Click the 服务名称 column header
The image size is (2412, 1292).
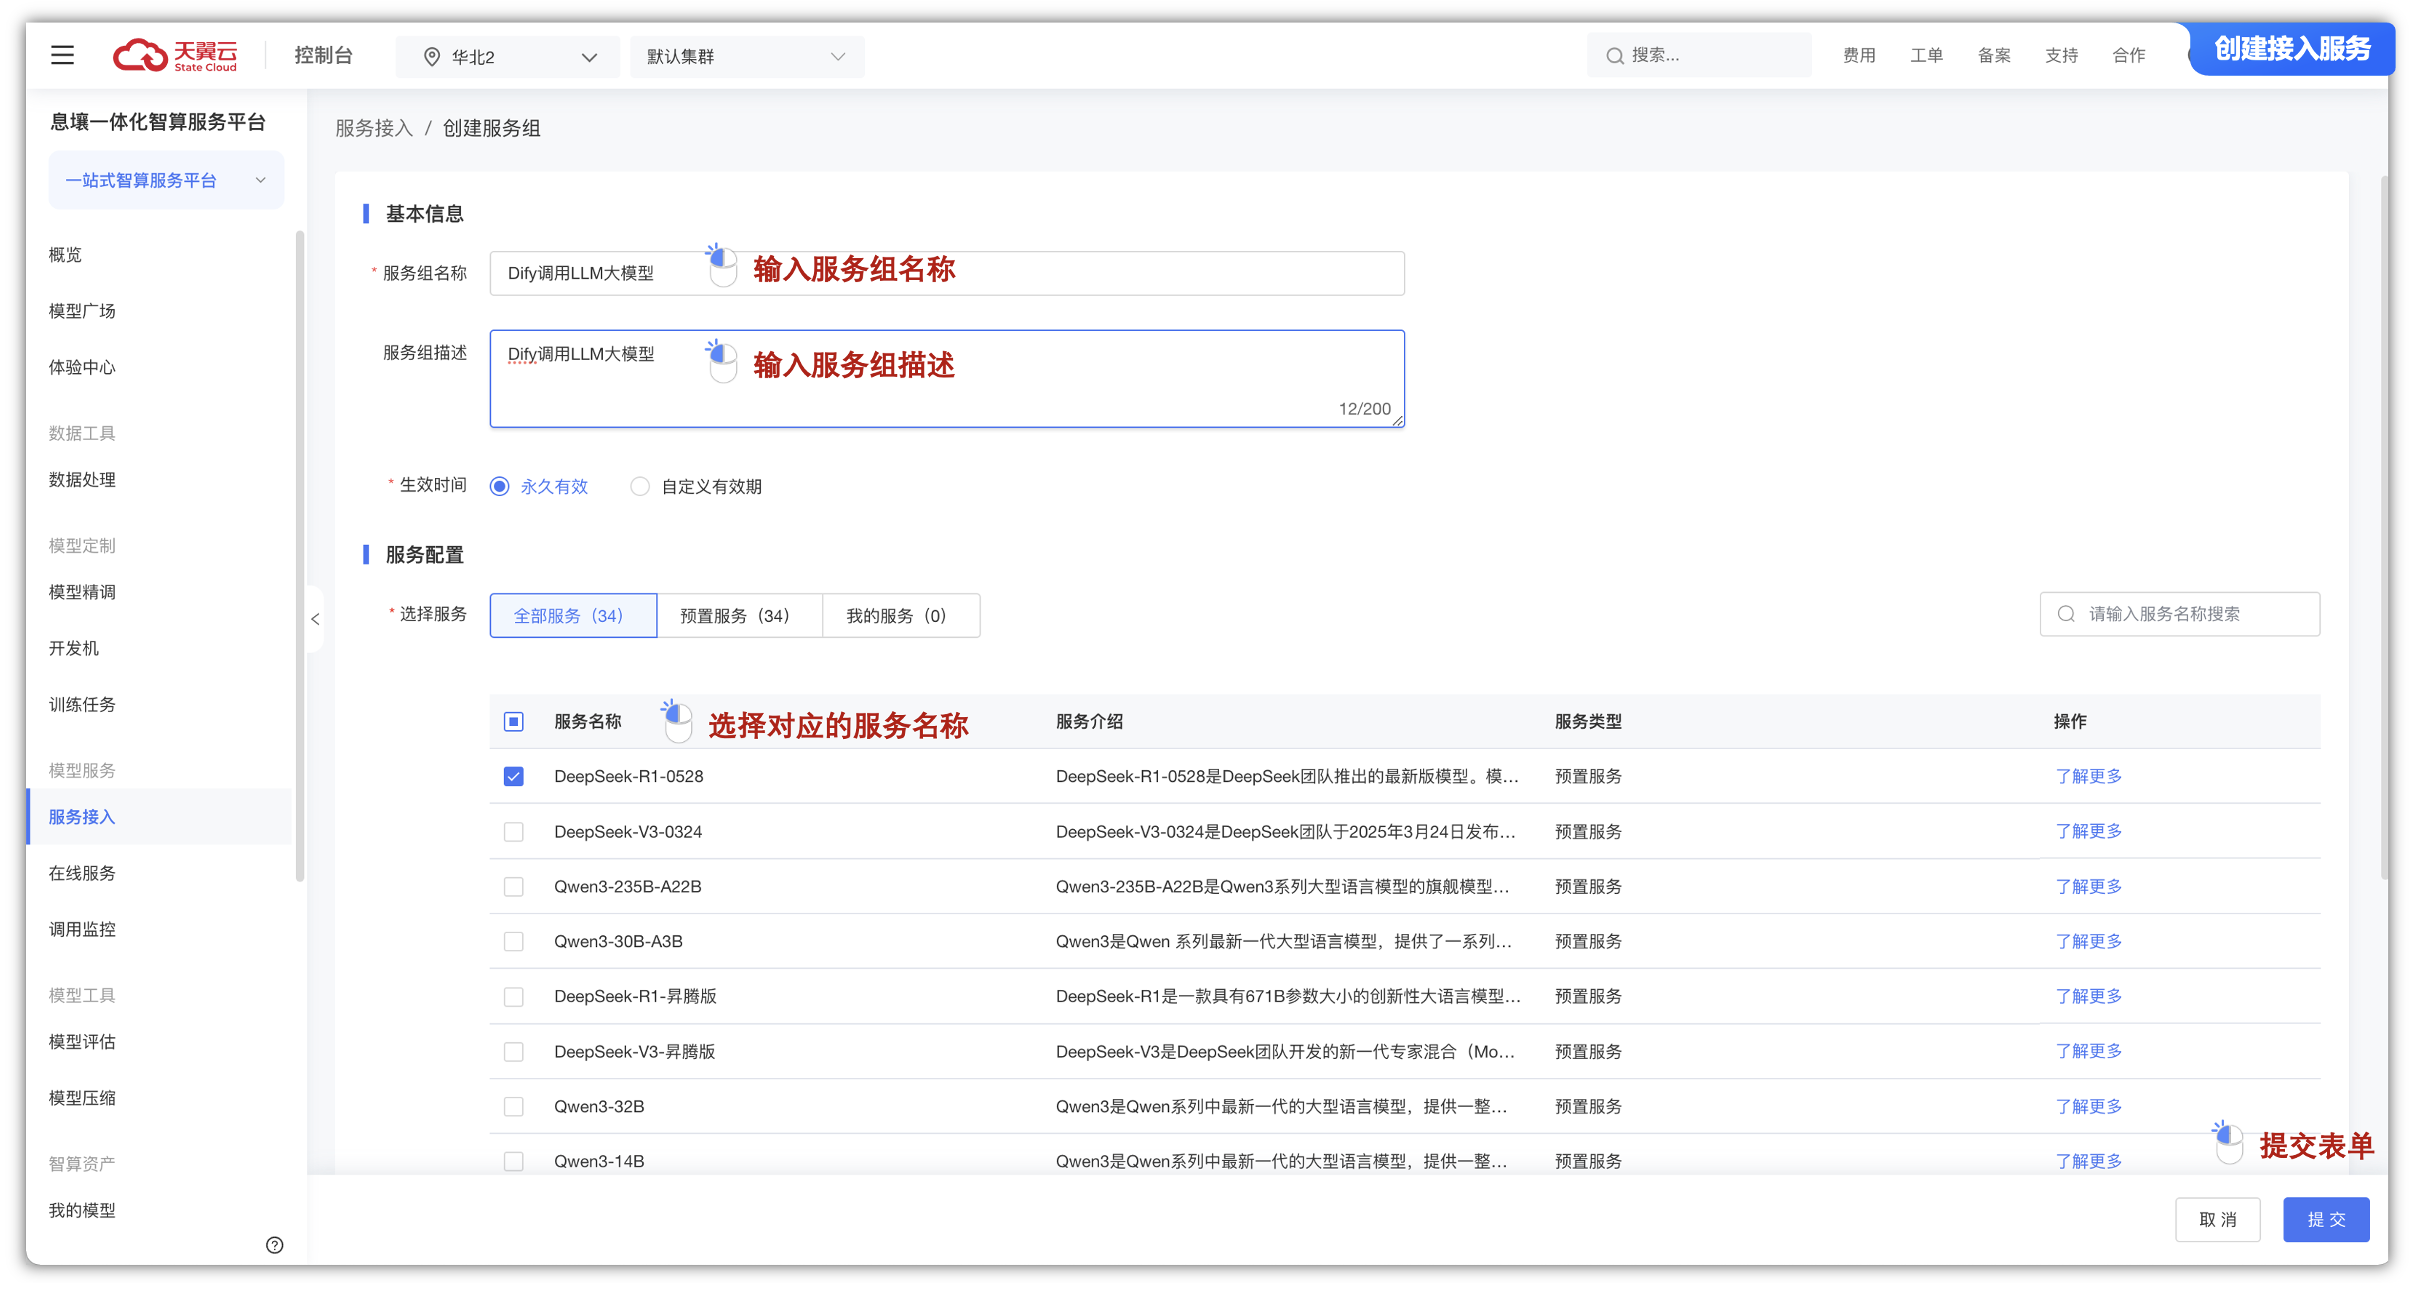tap(588, 721)
